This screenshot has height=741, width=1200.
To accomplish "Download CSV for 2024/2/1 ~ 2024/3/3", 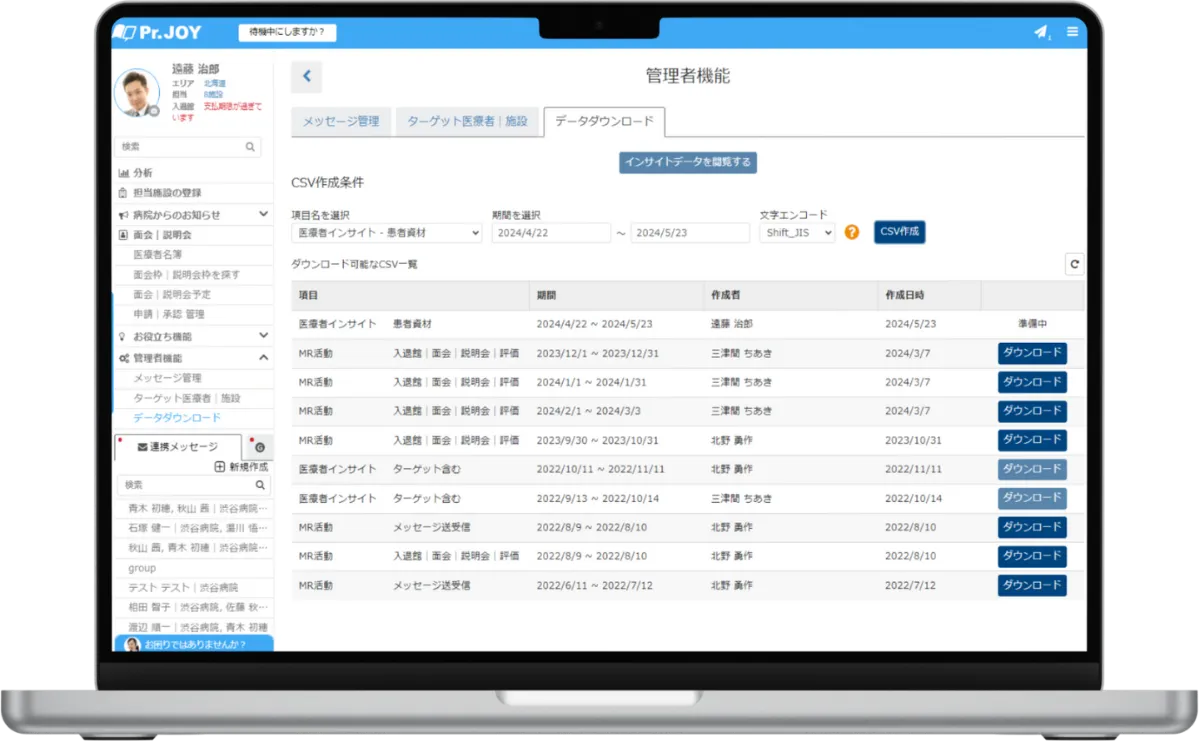I will tap(1032, 411).
